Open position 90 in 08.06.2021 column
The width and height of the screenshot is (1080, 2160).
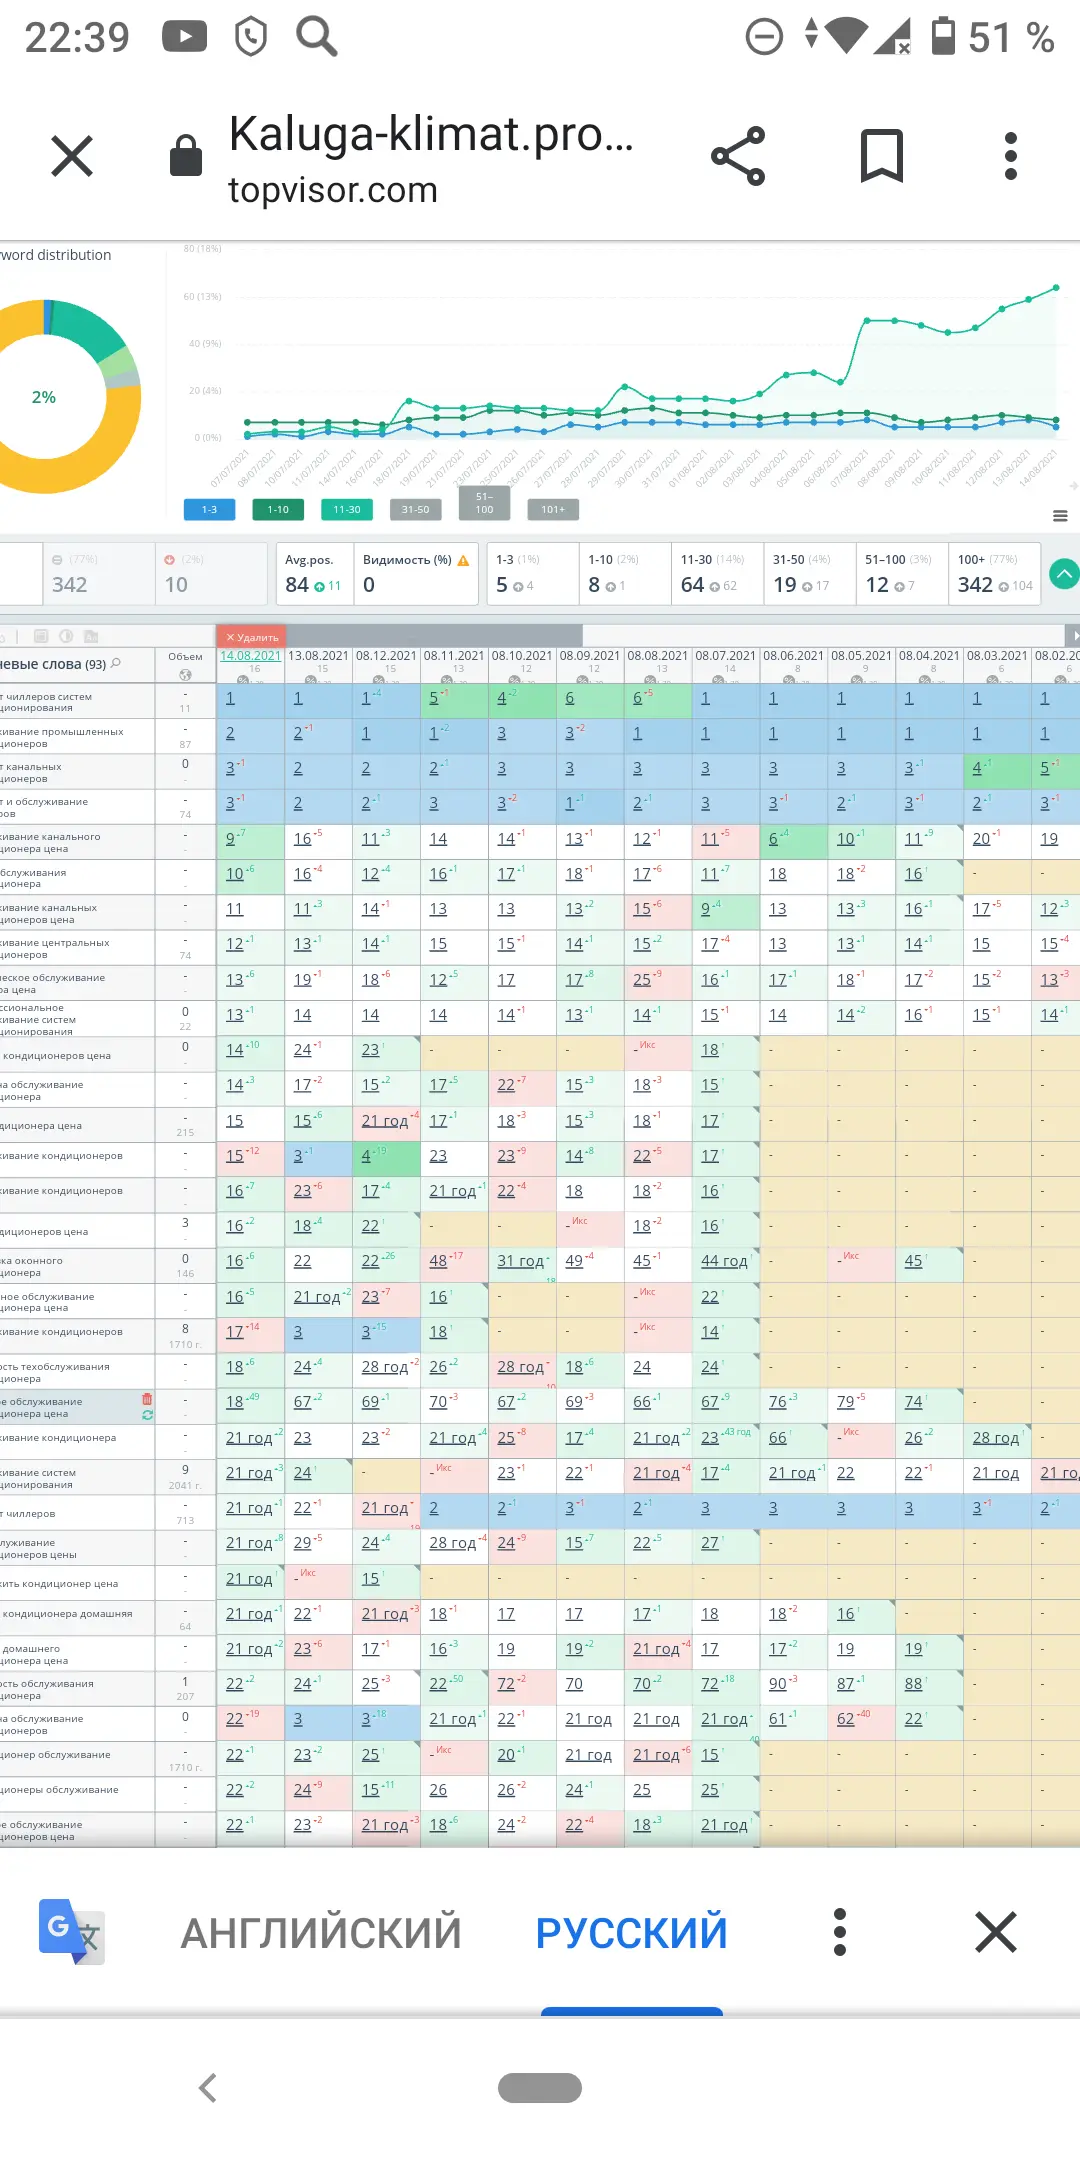[x=778, y=1684]
